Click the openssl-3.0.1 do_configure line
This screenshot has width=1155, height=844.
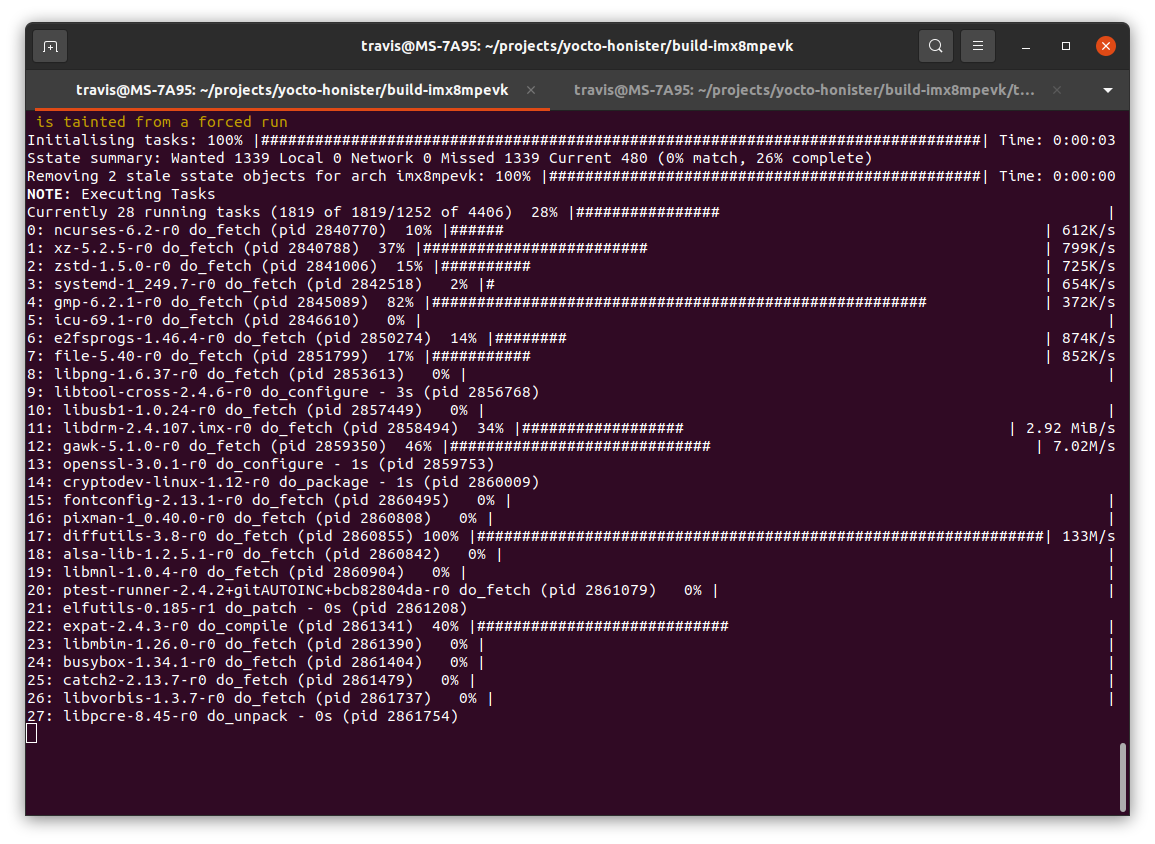pyautogui.click(x=261, y=464)
